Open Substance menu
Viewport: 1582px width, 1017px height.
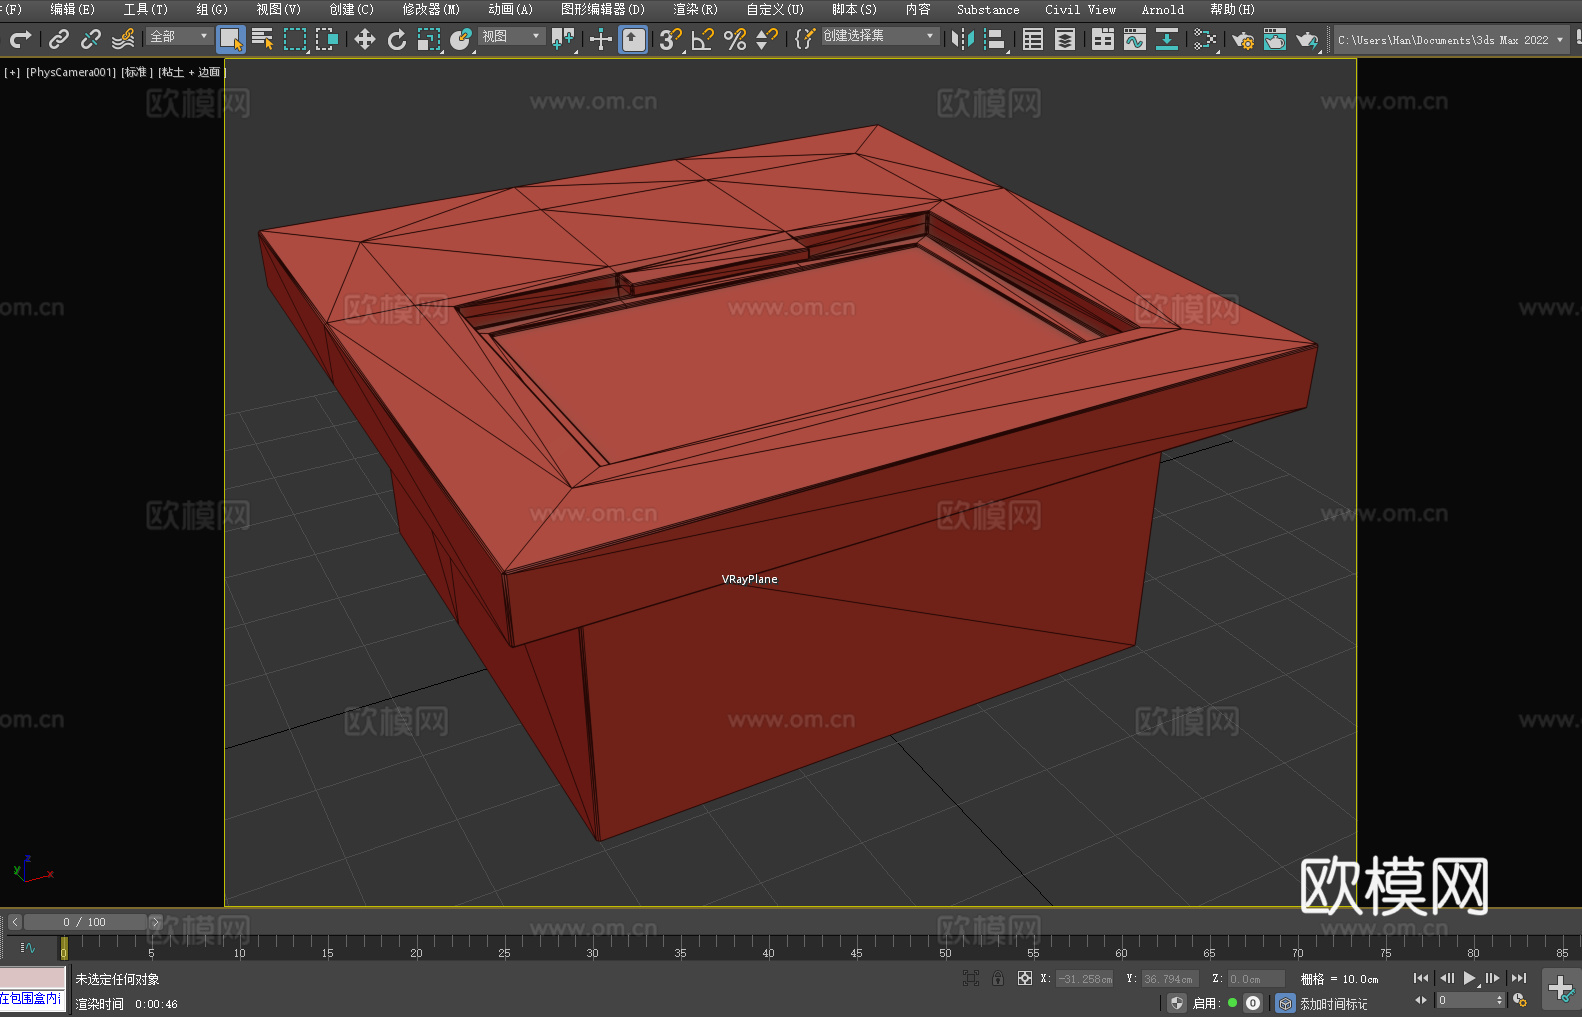[988, 9]
